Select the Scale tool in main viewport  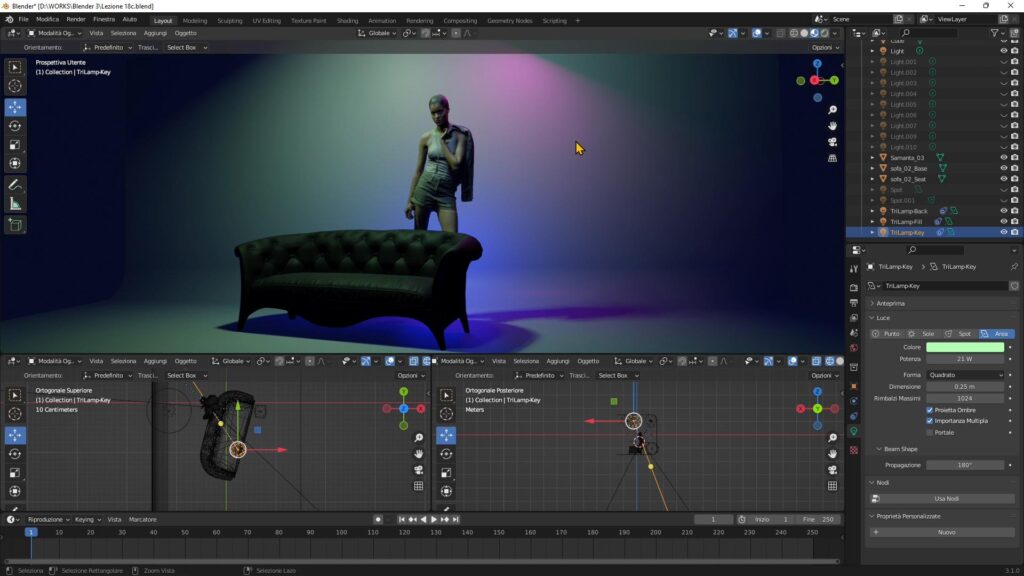pos(15,145)
